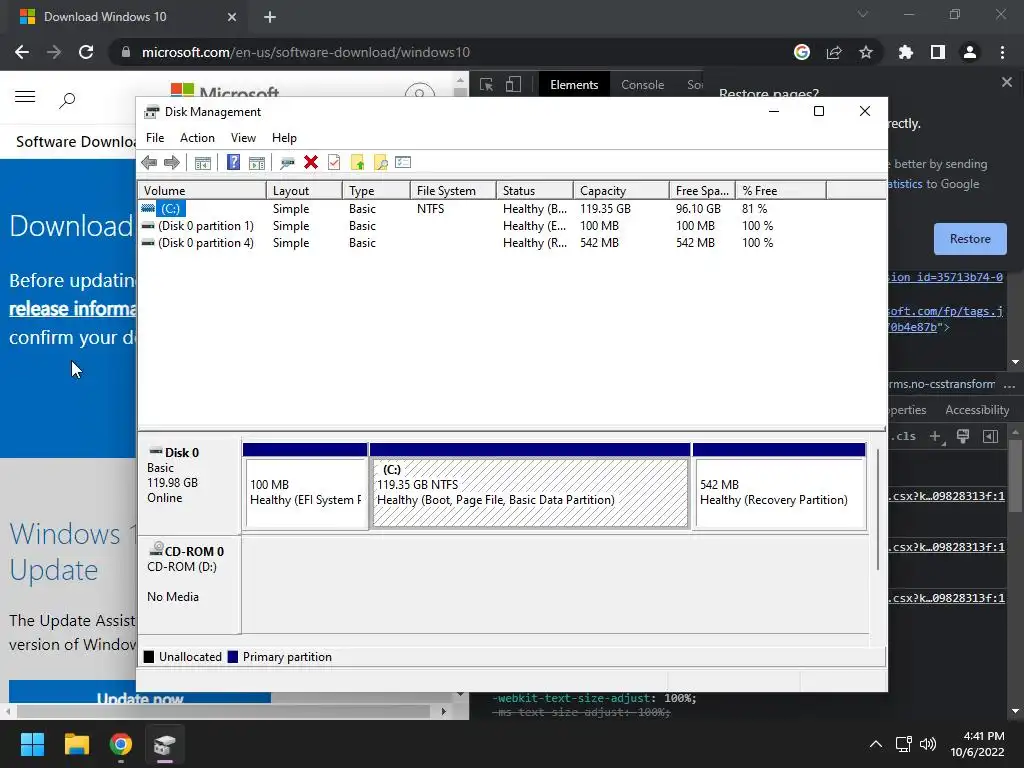The width and height of the screenshot is (1024, 768).
Task: Open Chrome extensions puzzle icon
Action: 906,52
